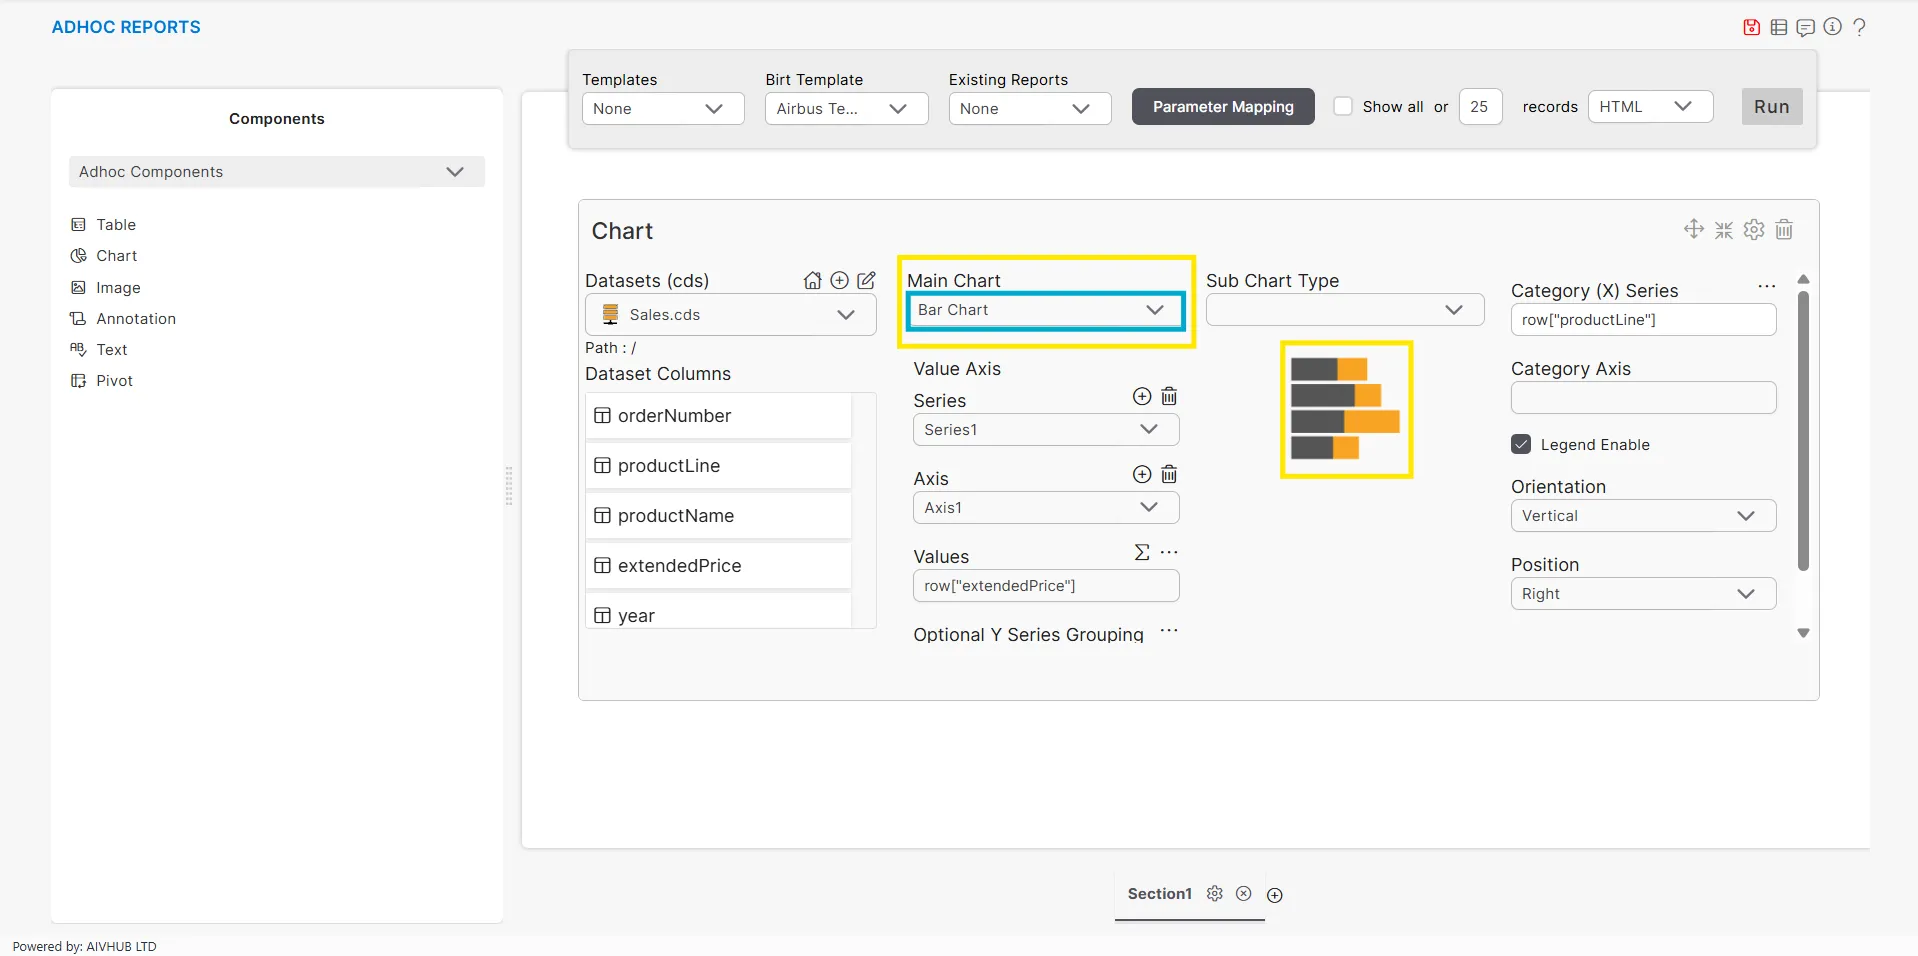Open the Main Chart dropdown
Screen dimensions: 1918x956
click(1045, 310)
